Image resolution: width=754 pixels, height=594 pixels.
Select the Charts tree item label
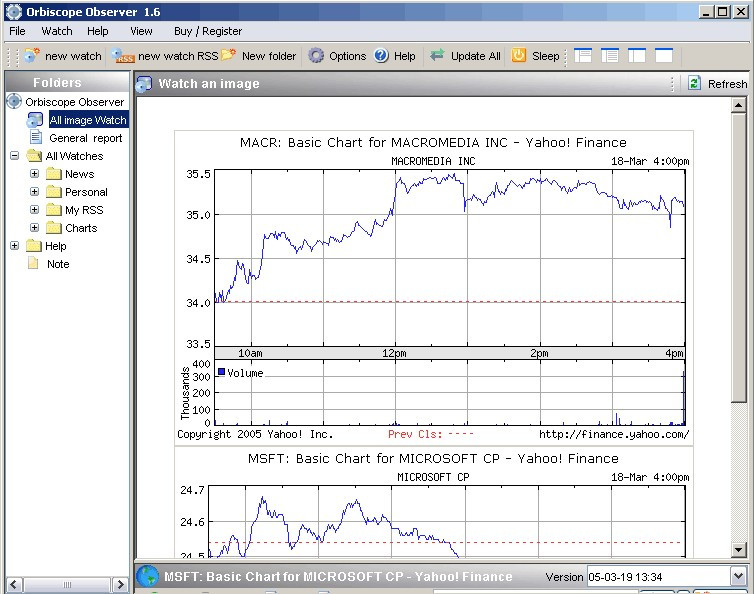pyautogui.click(x=81, y=228)
